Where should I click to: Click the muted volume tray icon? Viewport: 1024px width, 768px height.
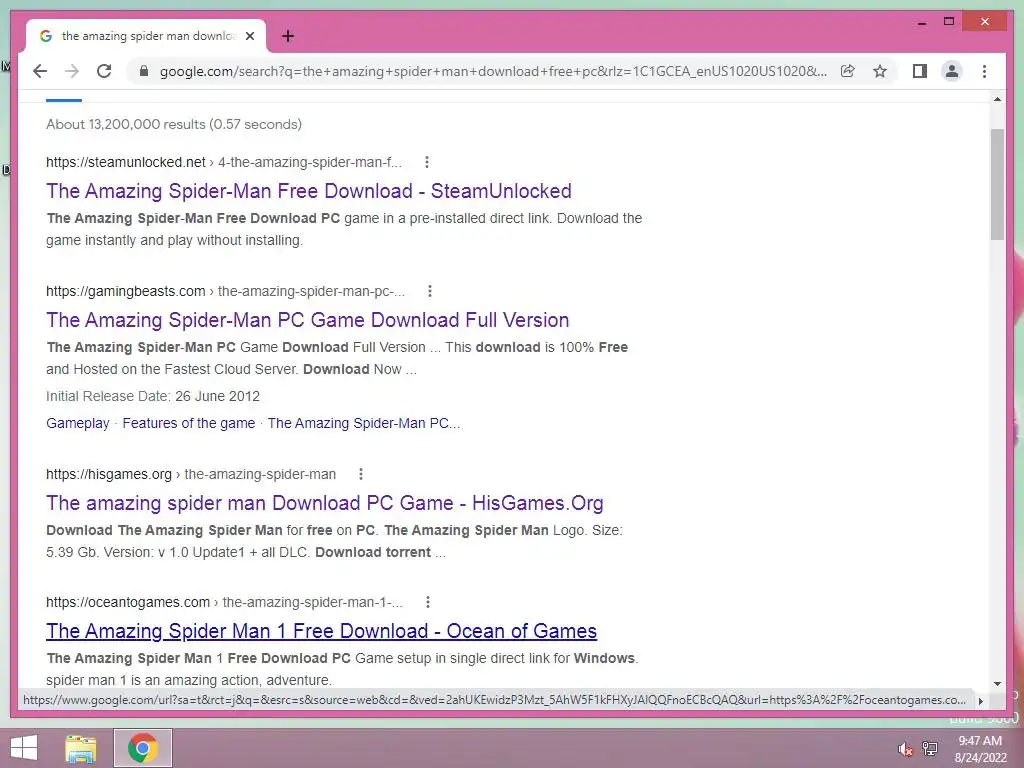click(905, 749)
